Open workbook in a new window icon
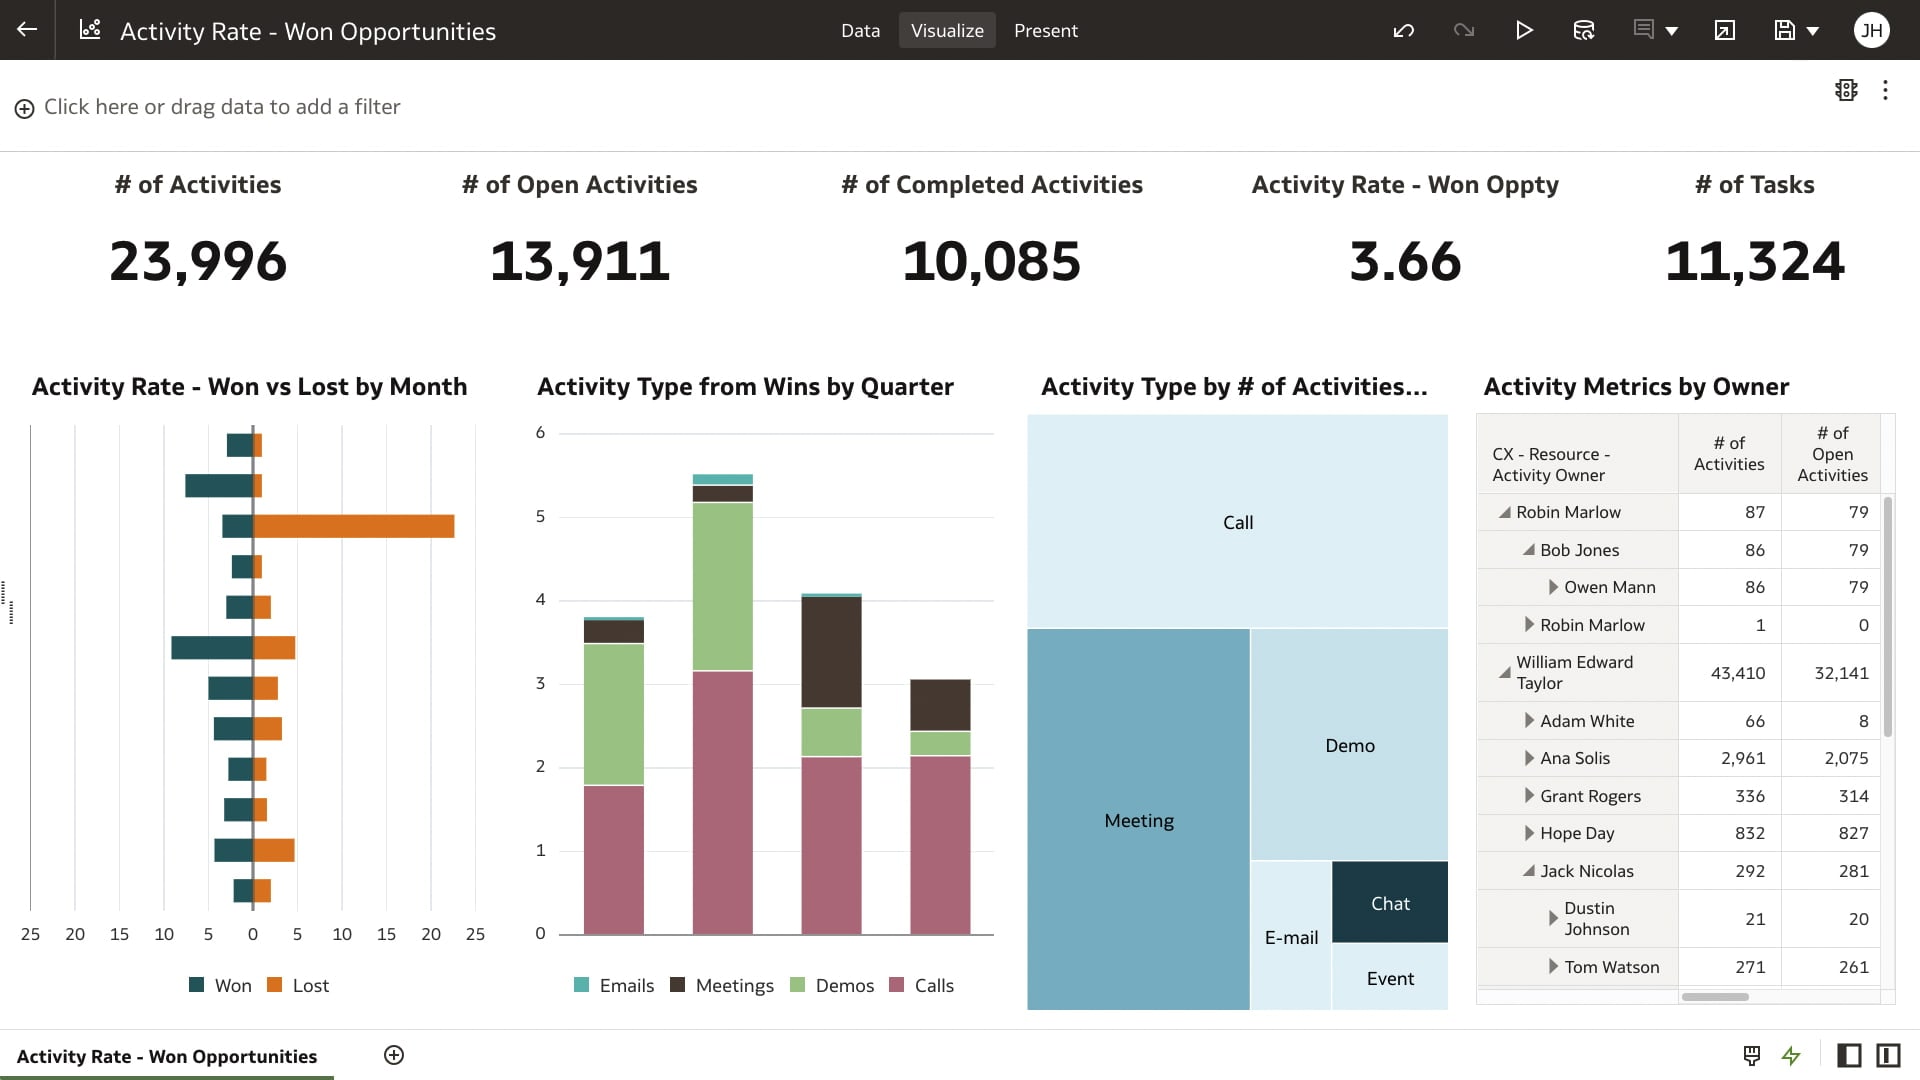Image resolution: width=1920 pixels, height=1080 pixels. [x=1724, y=30]
